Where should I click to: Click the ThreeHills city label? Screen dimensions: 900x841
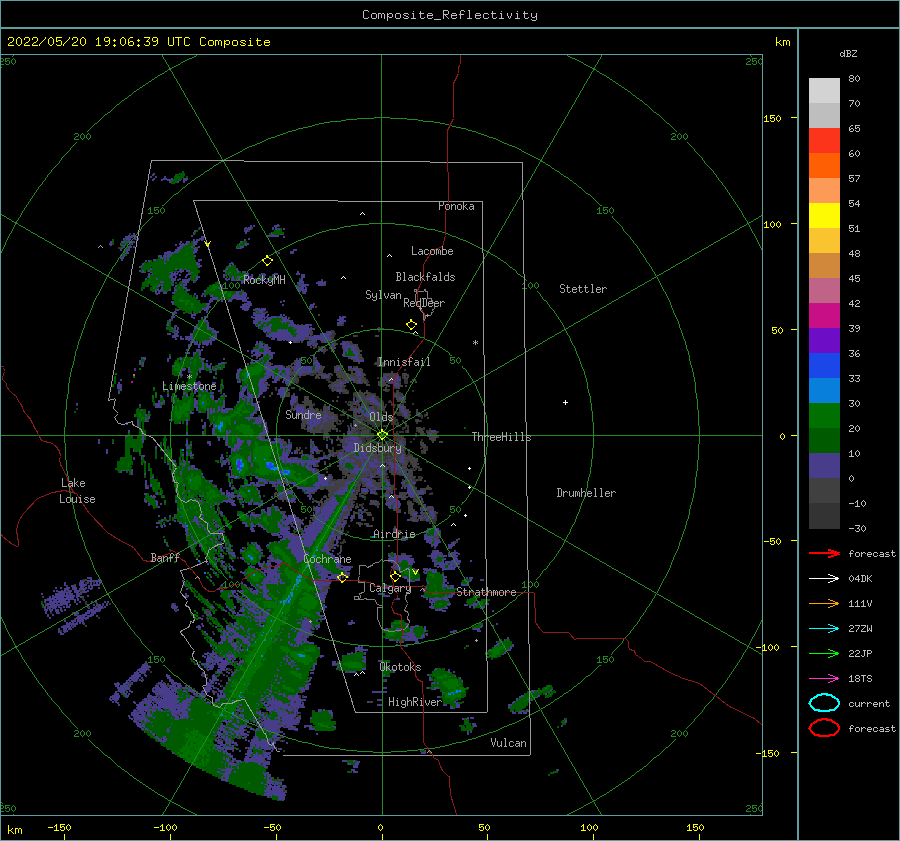[x=502, y=437]
